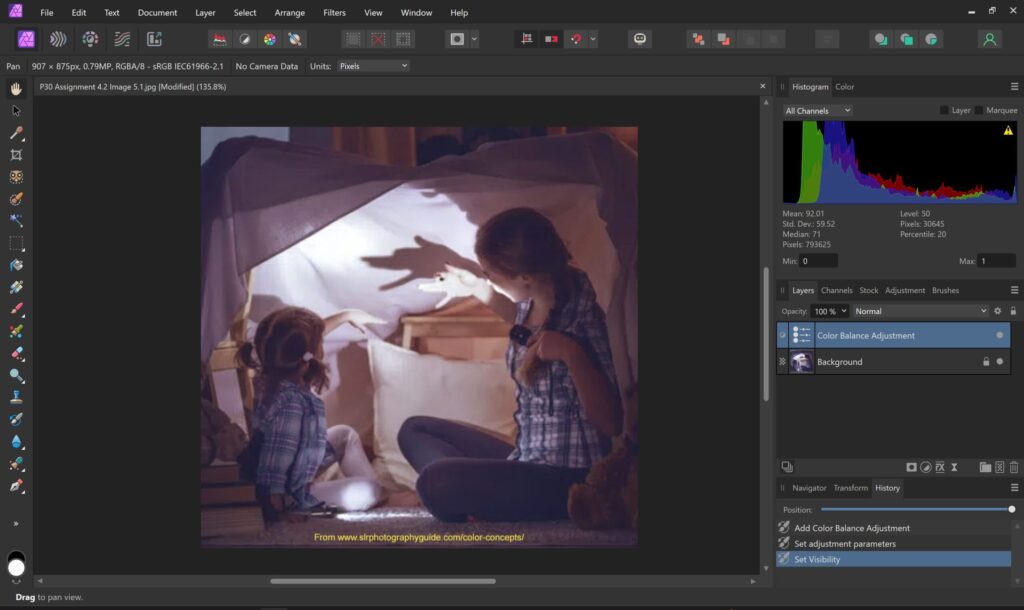Image resolution: width=1024 pixels, height=610 pixels.
Task: Open the Normal blend mode dropdown
Action: pyautogui.click(x=920, y=311)
